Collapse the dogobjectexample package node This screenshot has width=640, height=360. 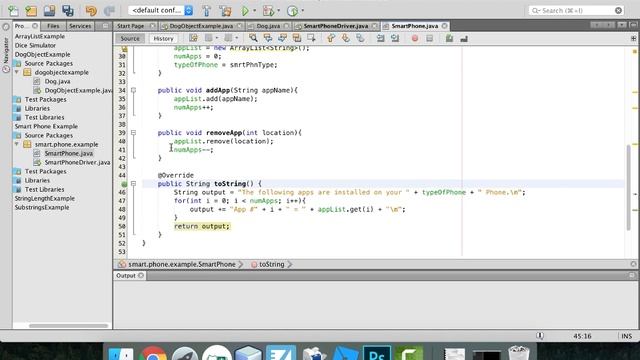coord(17,72)
